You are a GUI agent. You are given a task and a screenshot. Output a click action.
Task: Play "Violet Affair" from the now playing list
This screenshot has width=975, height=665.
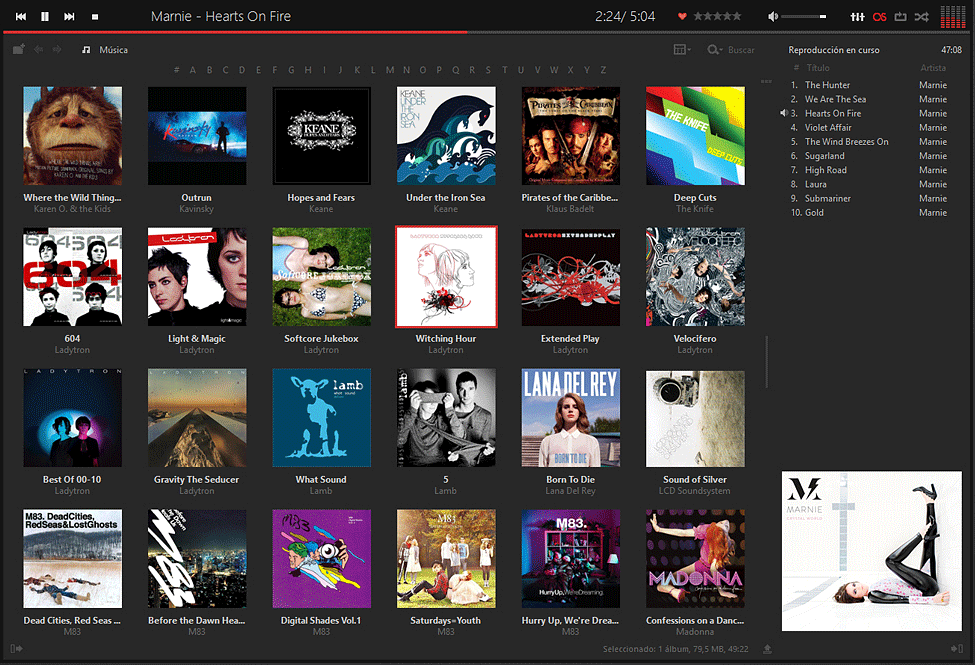828,128
